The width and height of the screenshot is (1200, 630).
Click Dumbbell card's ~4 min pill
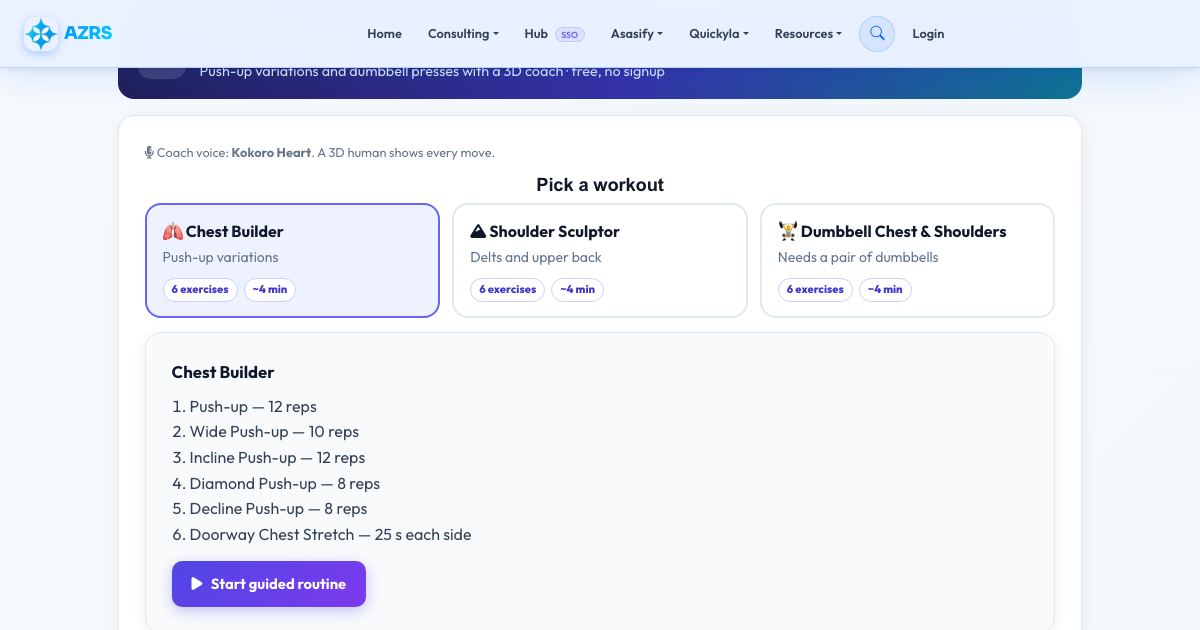point(885,290)
